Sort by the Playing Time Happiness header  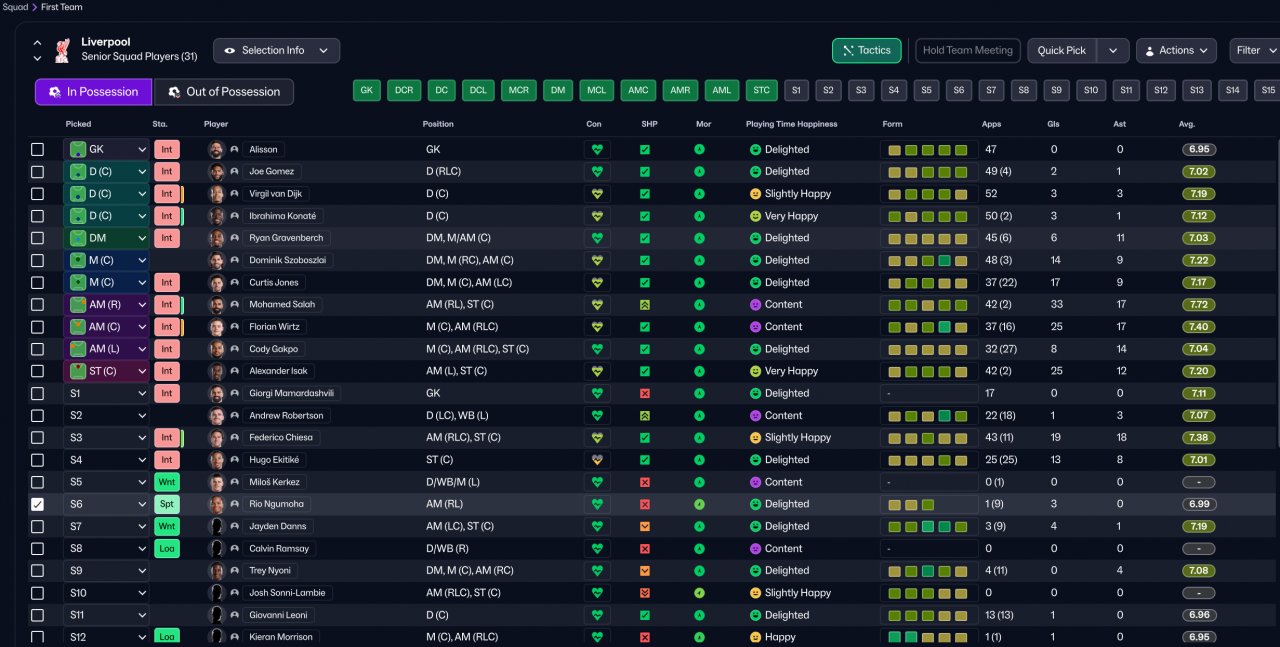coord(791,124)
